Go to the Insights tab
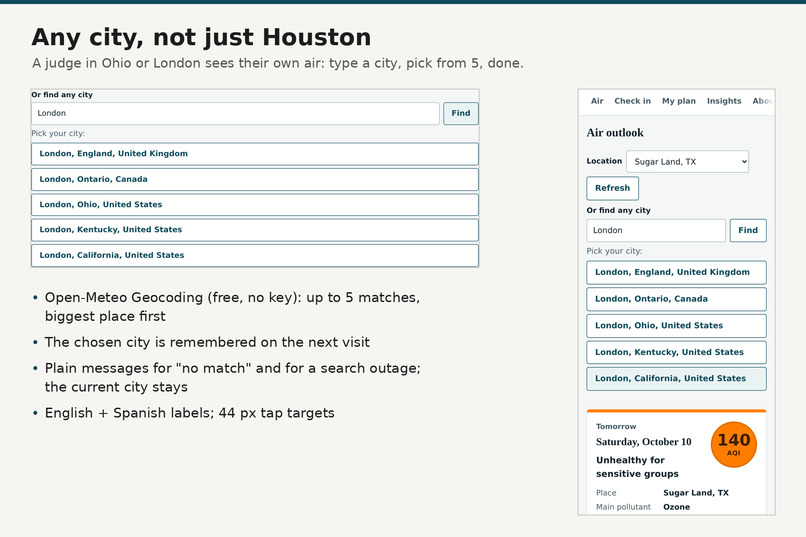The height and width of the screenshot is (537, 806). [724, 101]
